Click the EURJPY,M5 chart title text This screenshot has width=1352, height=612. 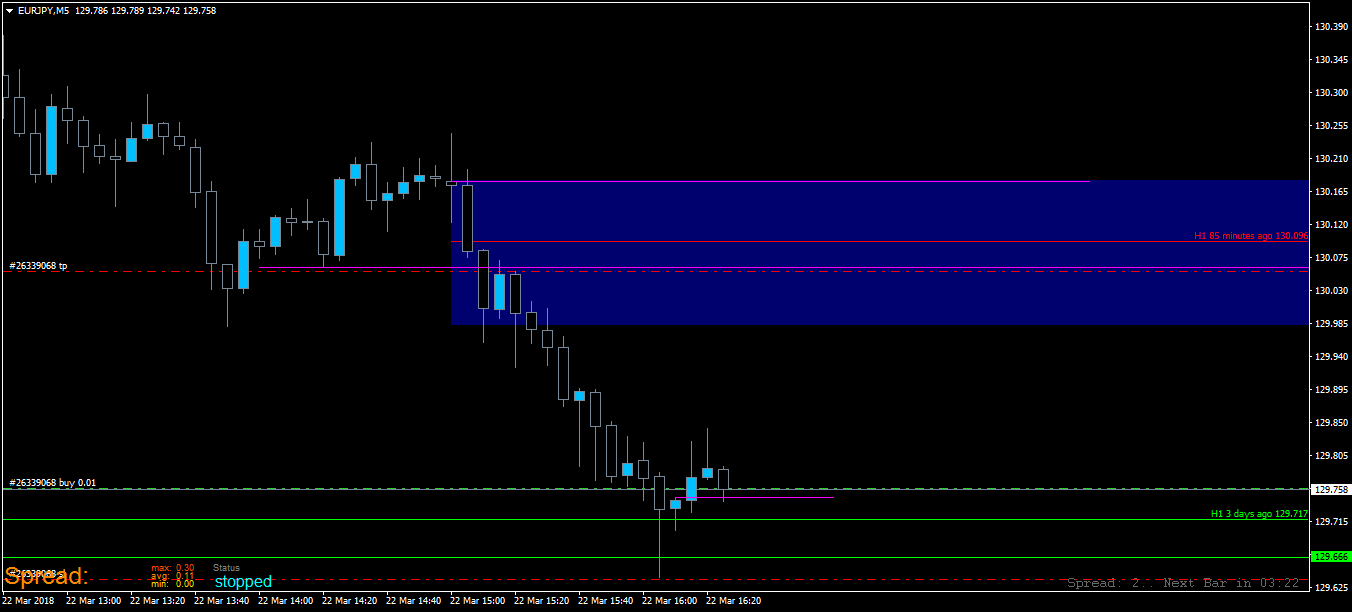44,10
